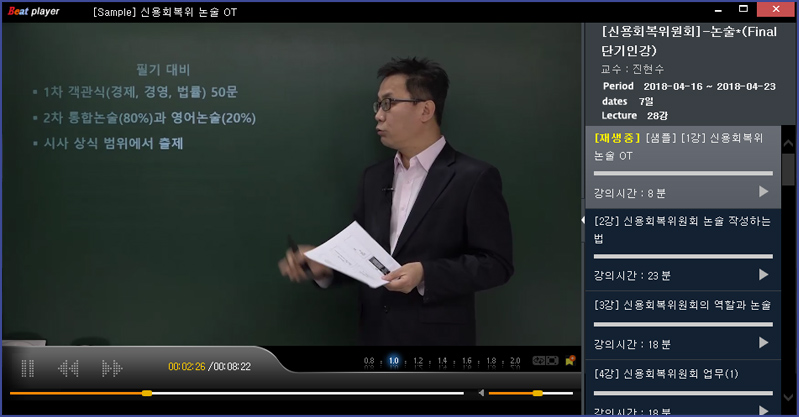
Task: Mute audio with the speaker icon
Action: click(481, 393)
